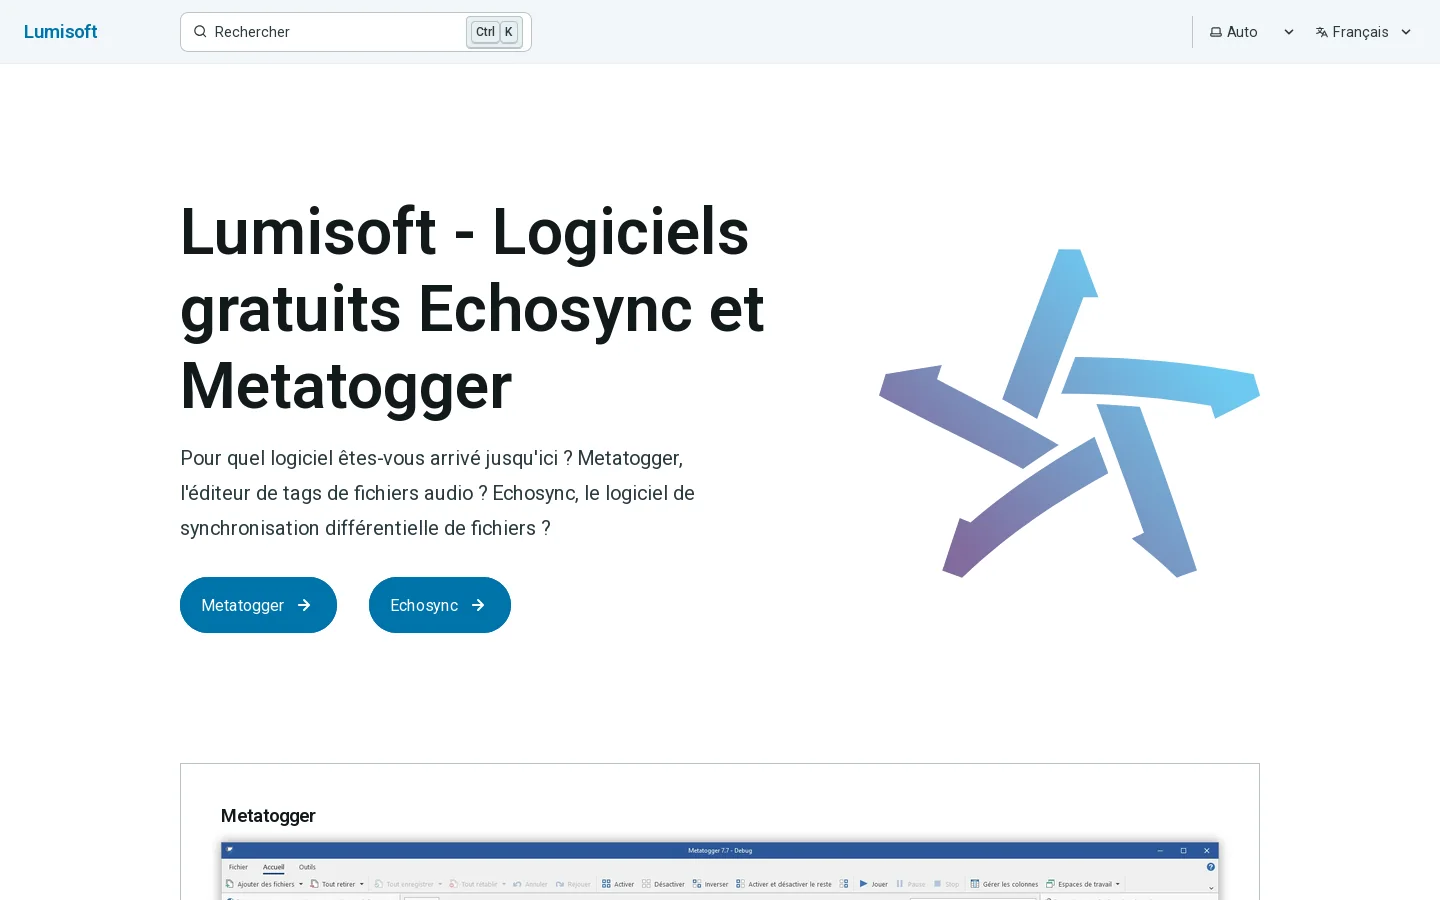Screen dimensions: 1440x900
Task: Click the paragraph starting "Pour quel logiciel"
Action: pyautogui.click(x=438, y=493)
